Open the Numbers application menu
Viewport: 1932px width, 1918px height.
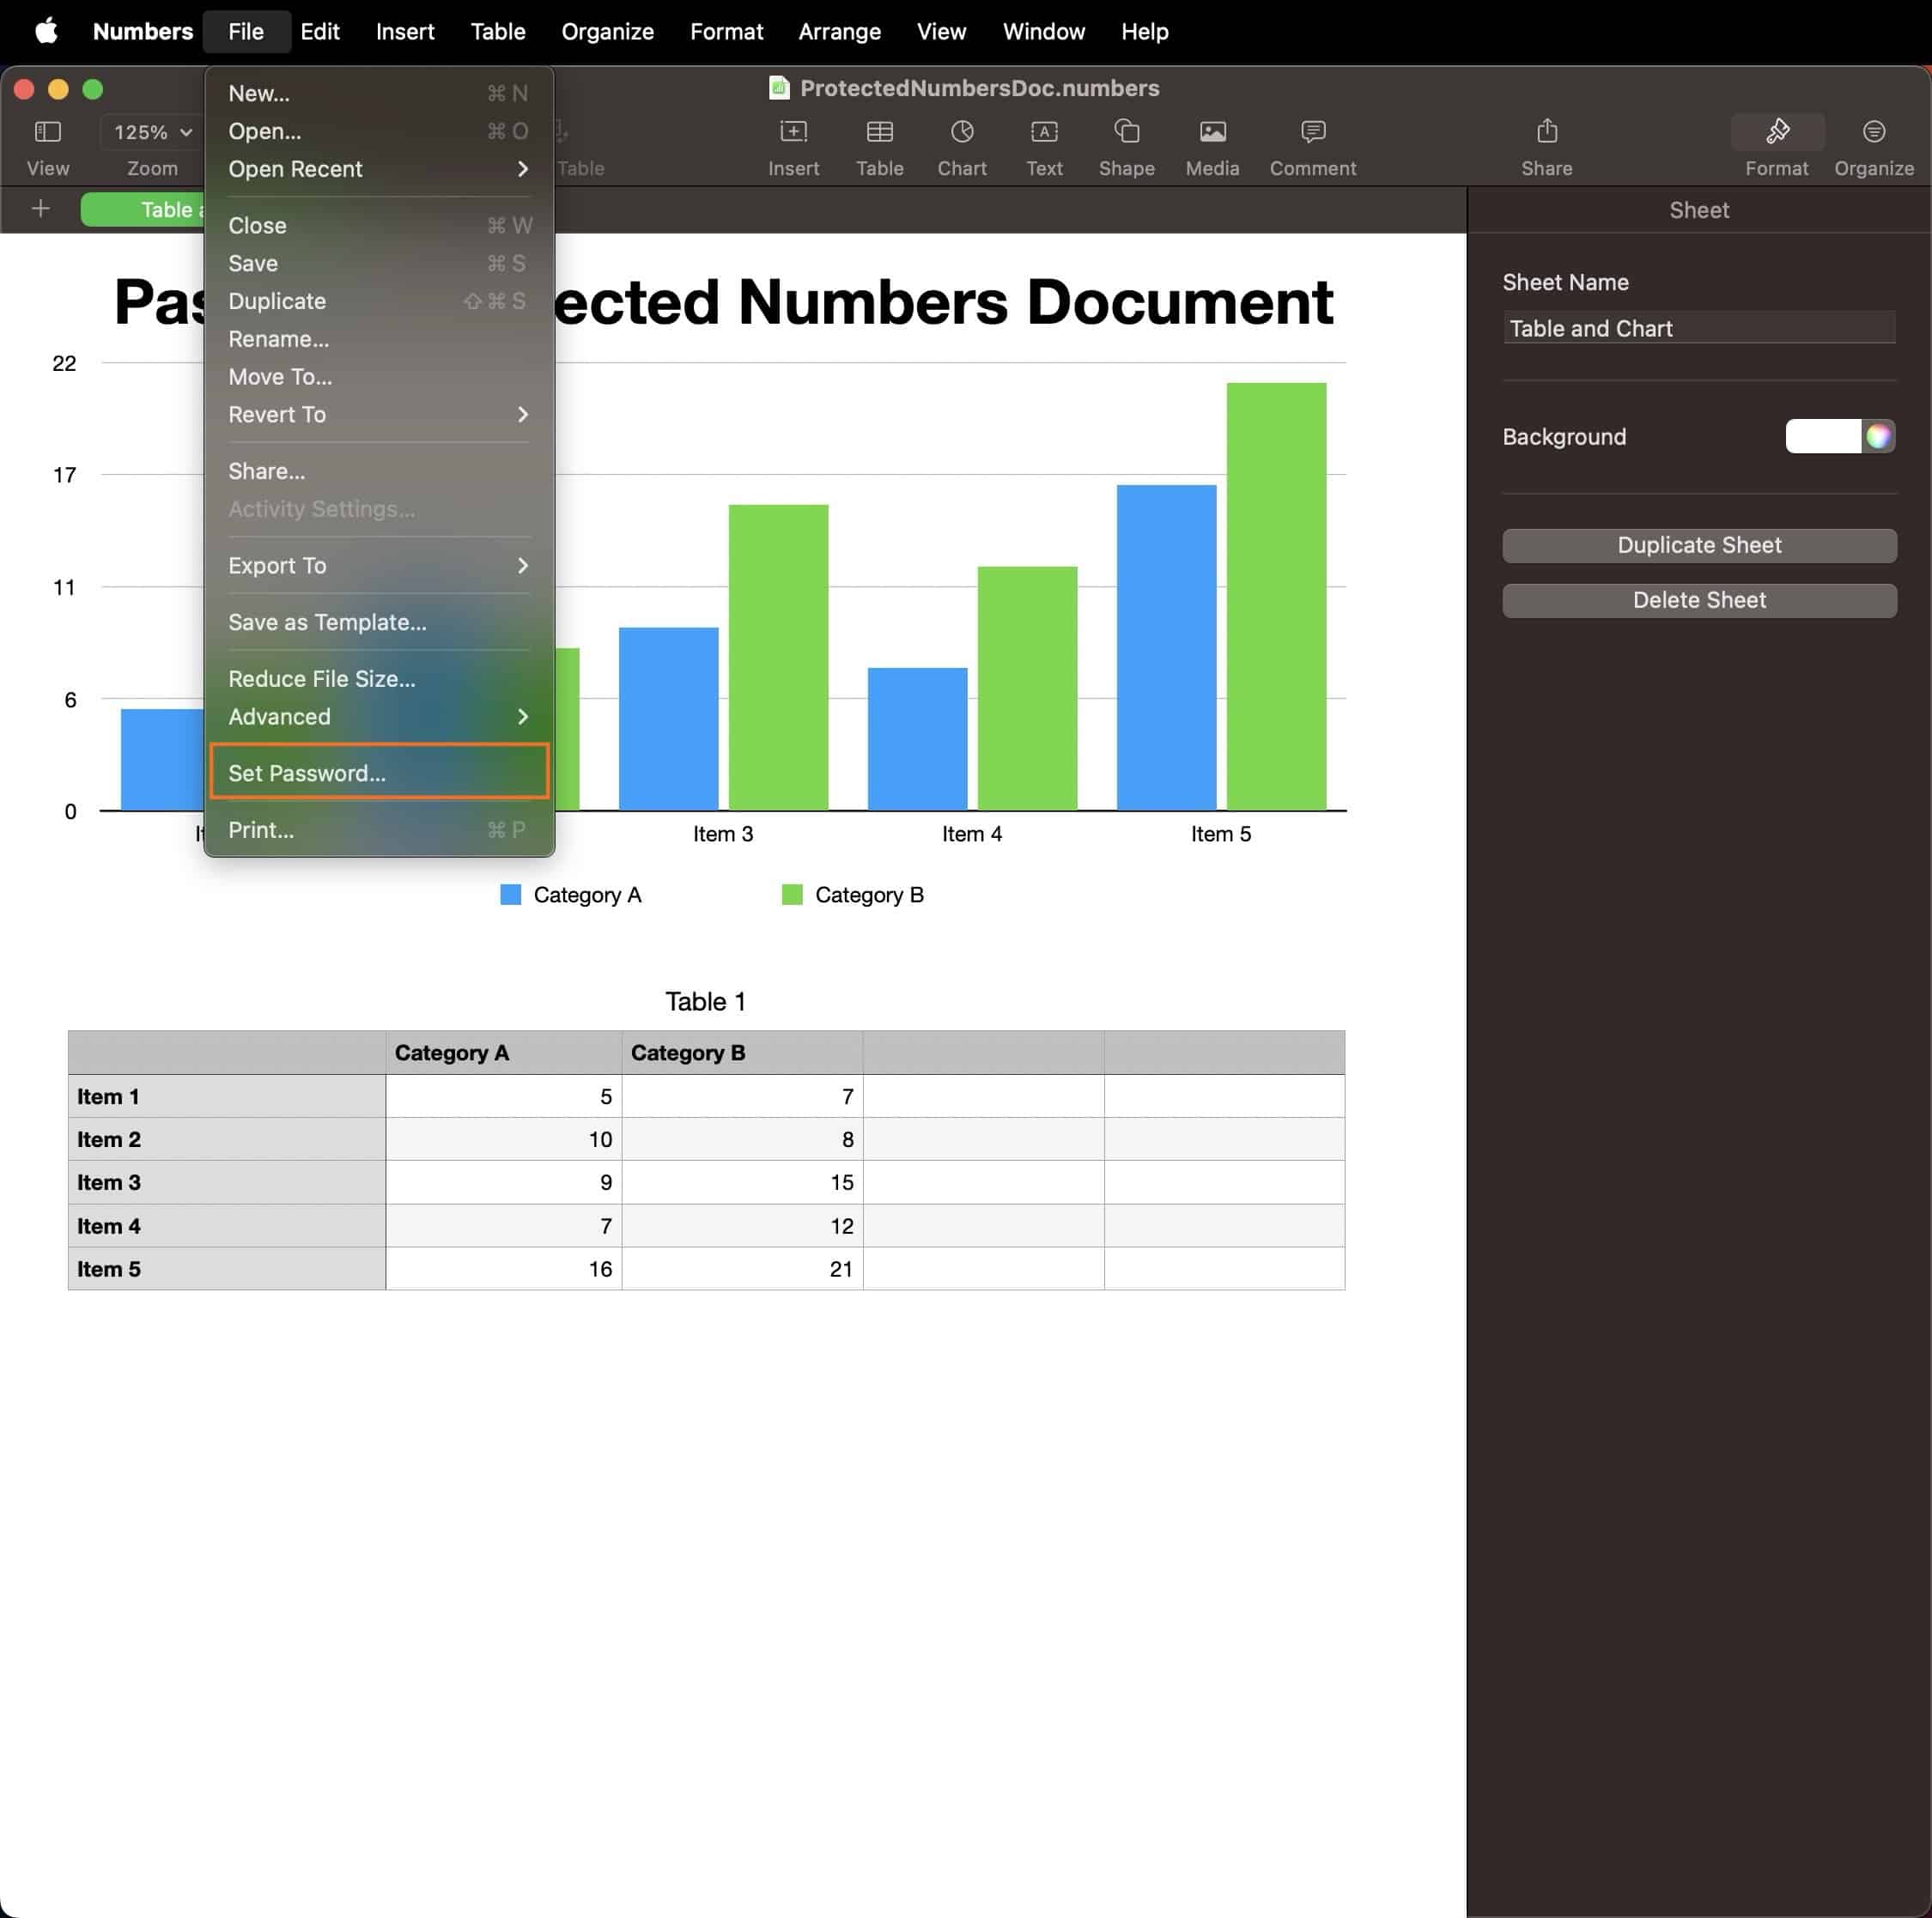142,31
